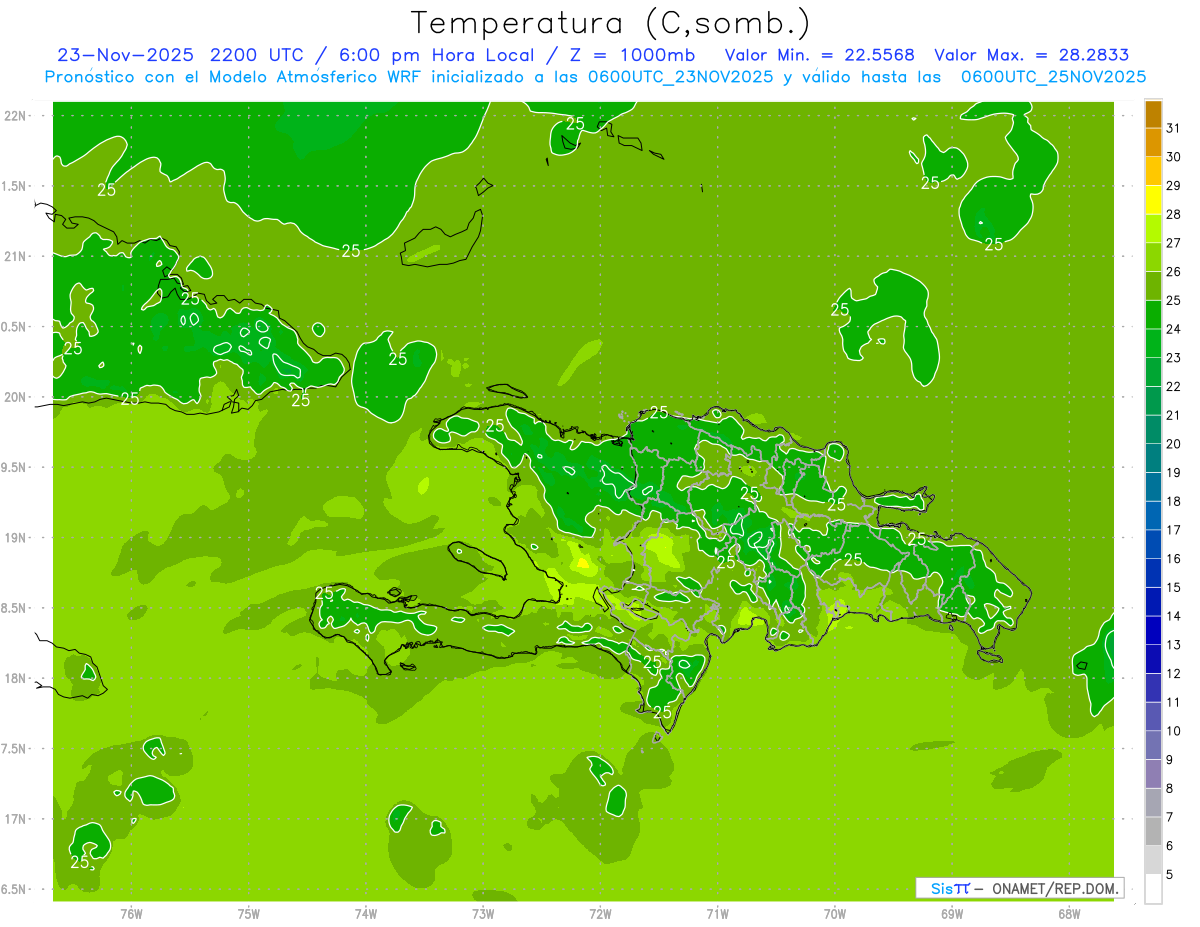1200x927 pixels.
Task: Click the "18N" latitude axis label
Action: pos(15,678)
